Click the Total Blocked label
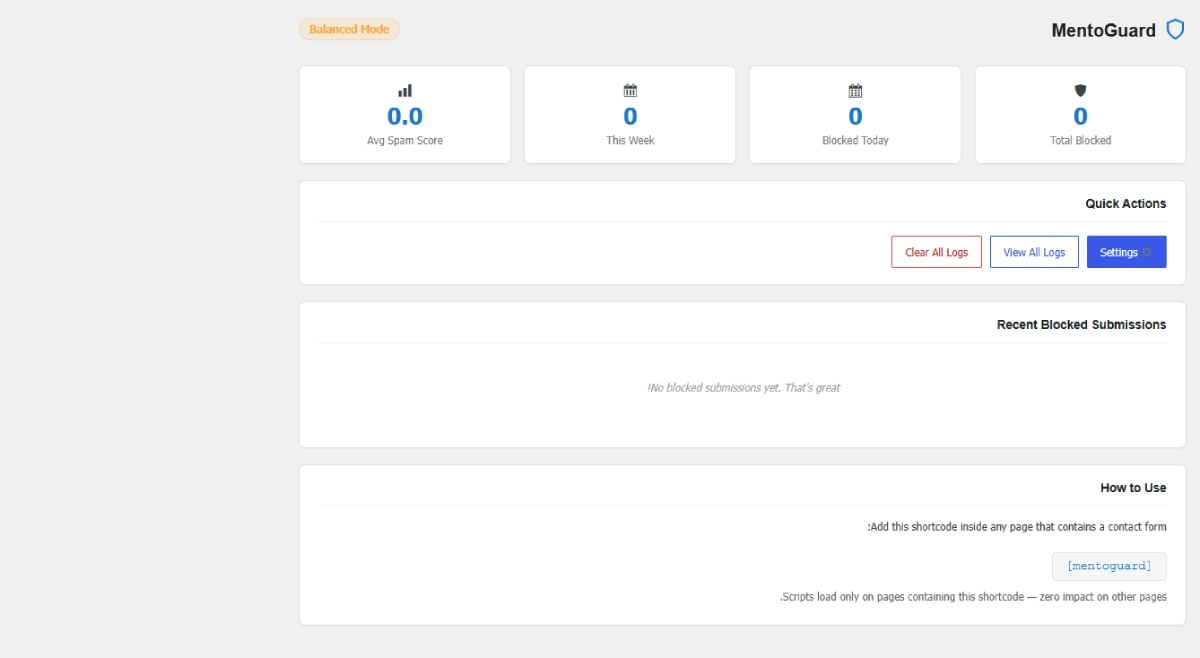The height and width of the screenshot is (658, 1200). pos(1080,141)
